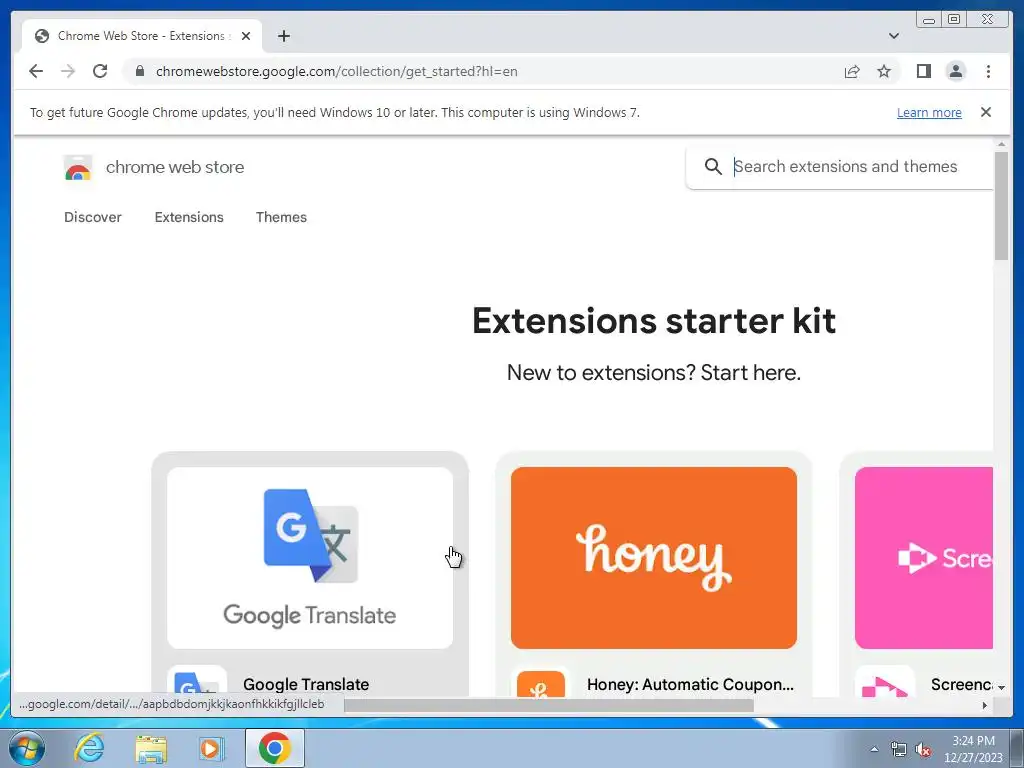The width and height of the screenshot is (1024, 768).
Task: Open the profile avatar button
Action: [x=955, y=71]
